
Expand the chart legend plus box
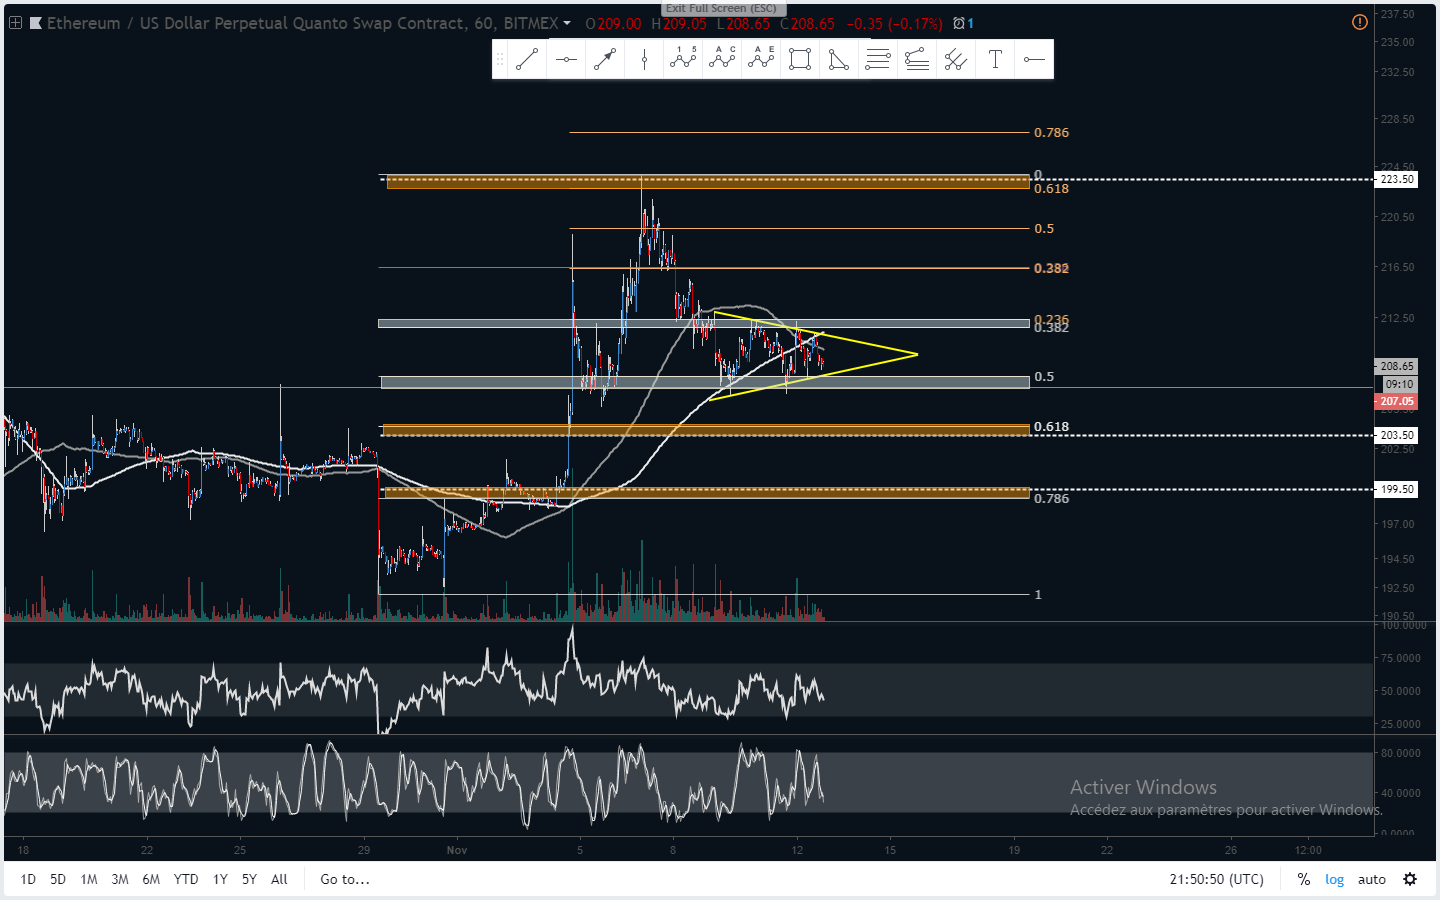pos(15,23)
